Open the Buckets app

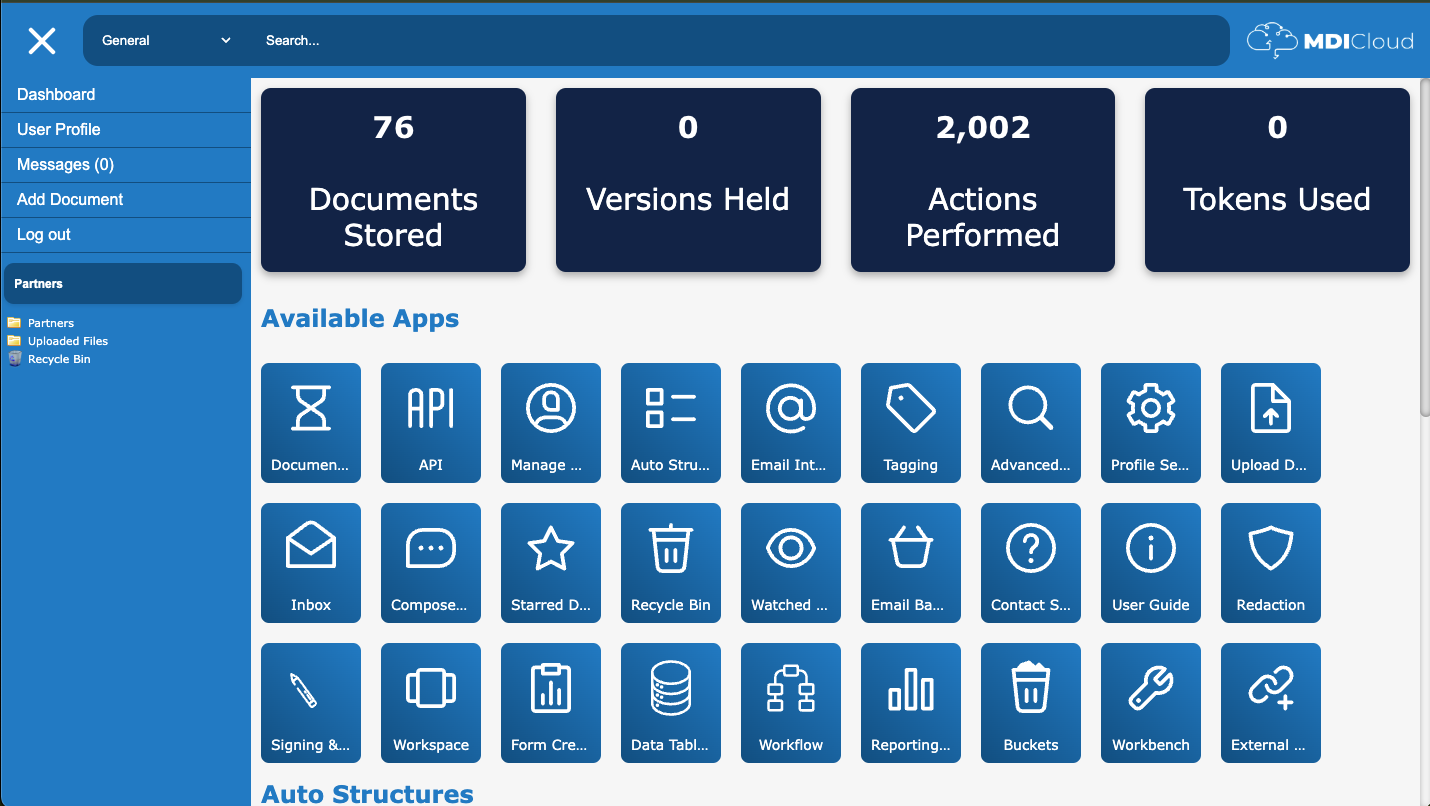[1030, 702]
